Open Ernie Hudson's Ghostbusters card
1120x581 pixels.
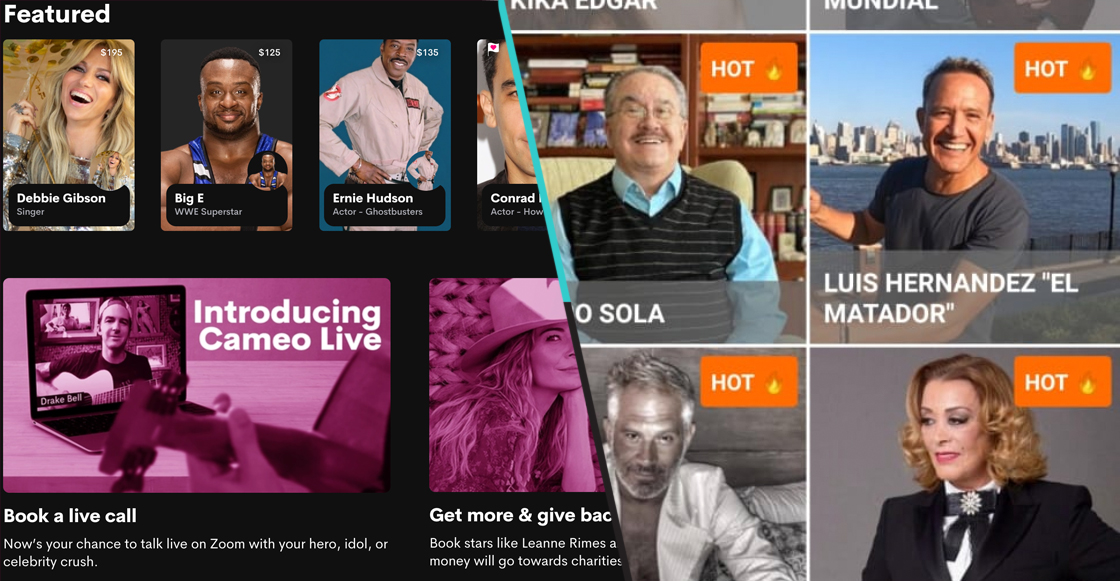click(385, 135)
